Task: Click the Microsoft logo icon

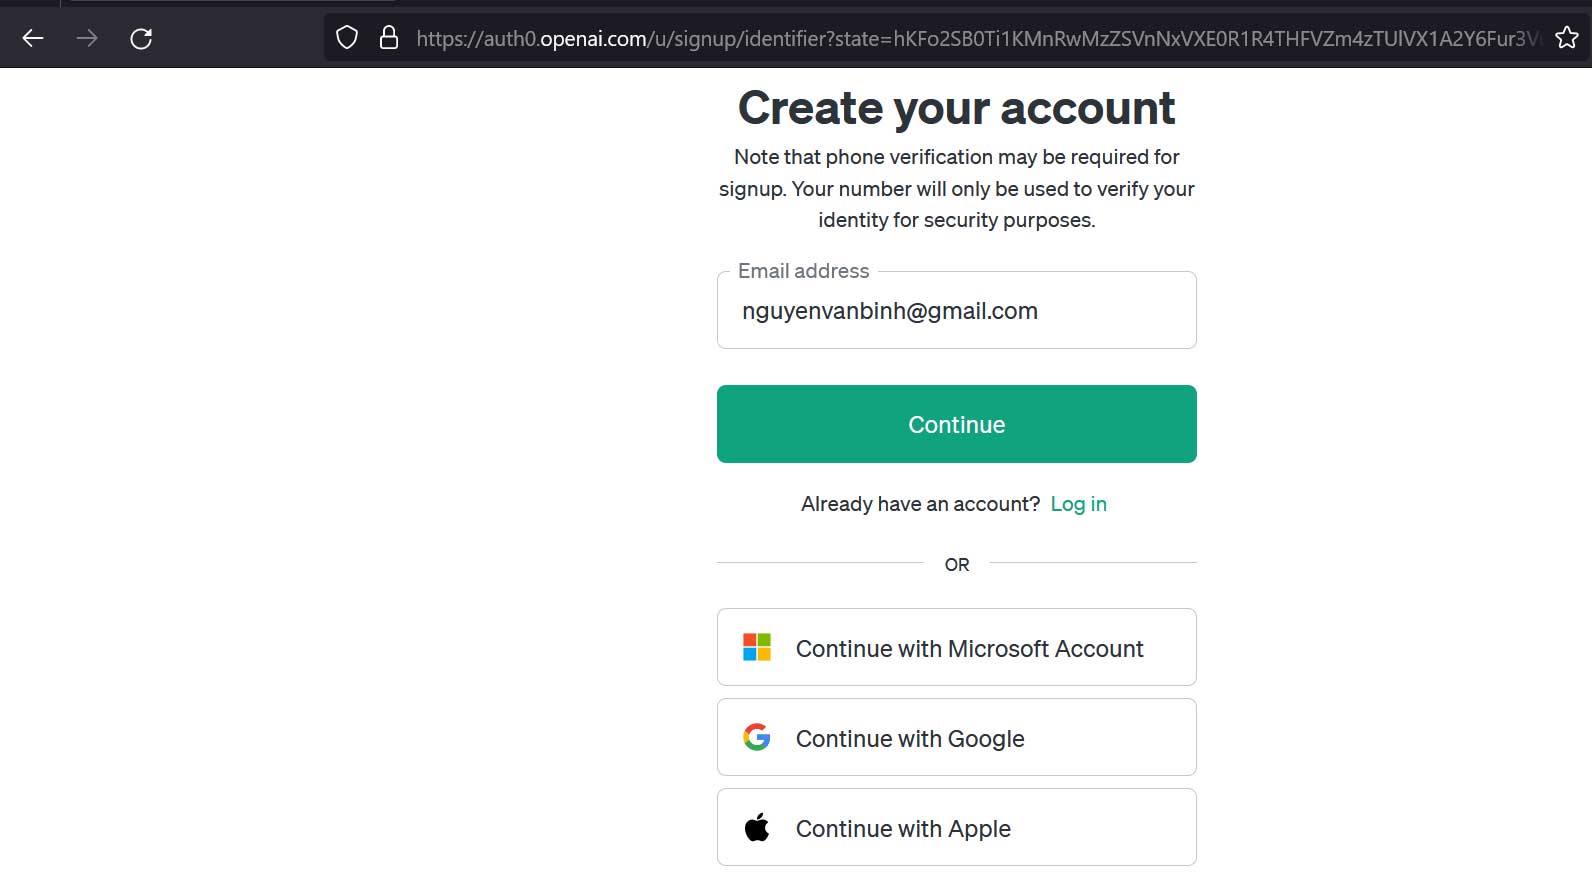Action: click(757, 647)
